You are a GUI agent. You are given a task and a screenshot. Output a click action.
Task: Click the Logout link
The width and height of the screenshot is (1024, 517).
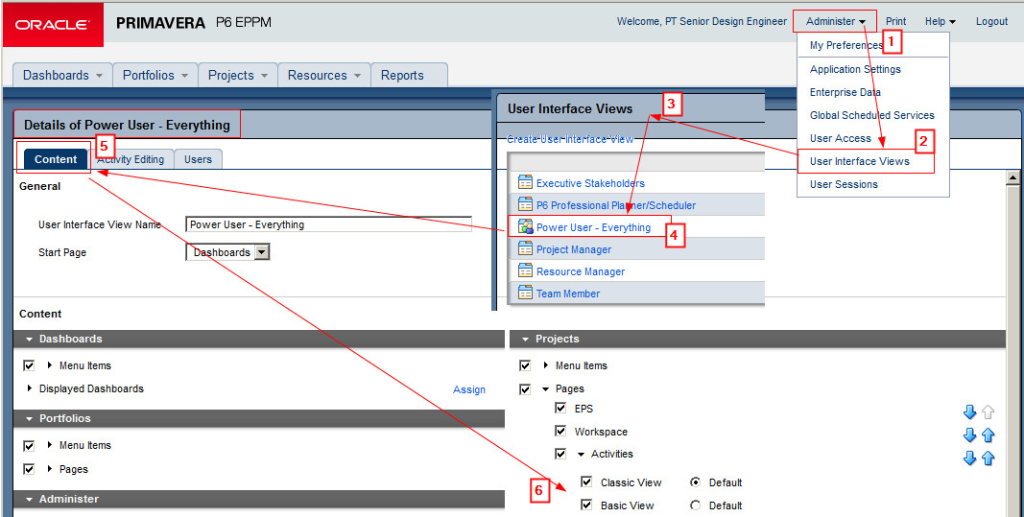[x=992, y=22]
